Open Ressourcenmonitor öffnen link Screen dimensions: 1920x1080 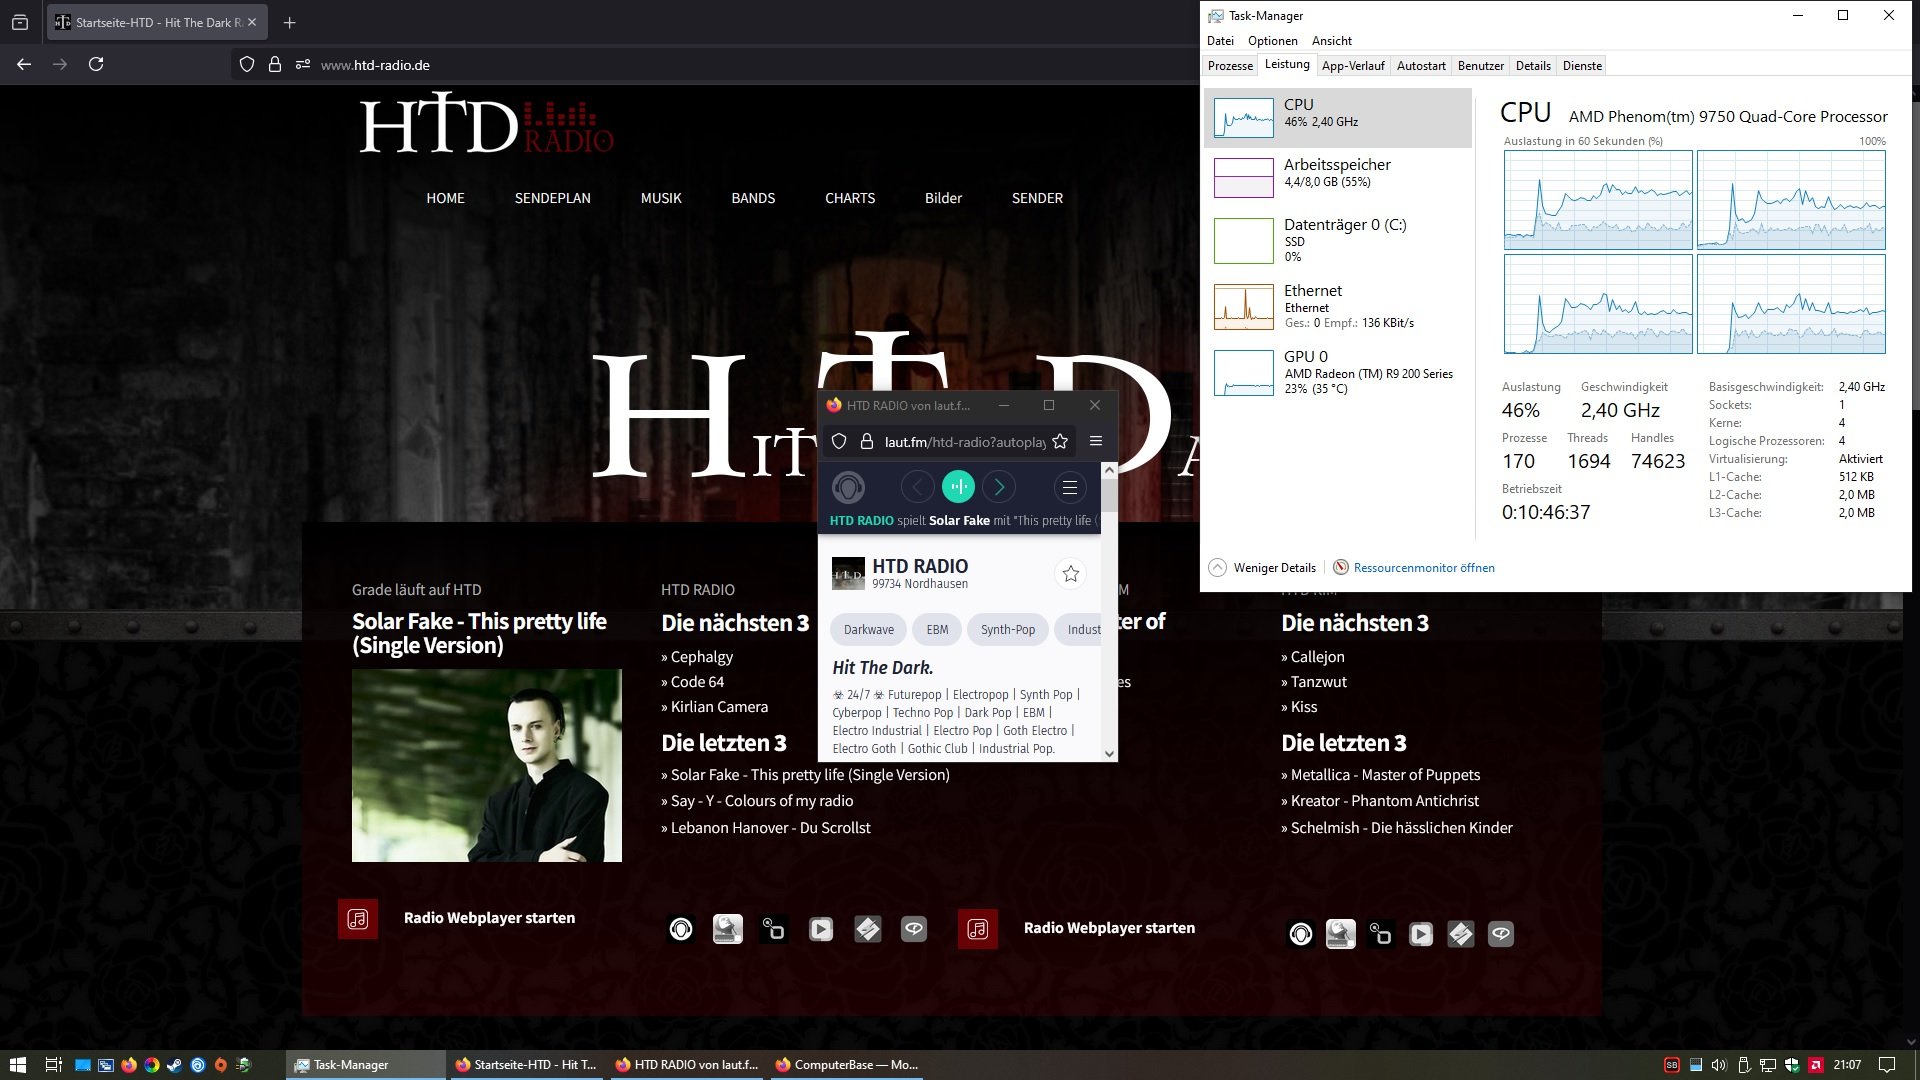tap(1423, 567)
